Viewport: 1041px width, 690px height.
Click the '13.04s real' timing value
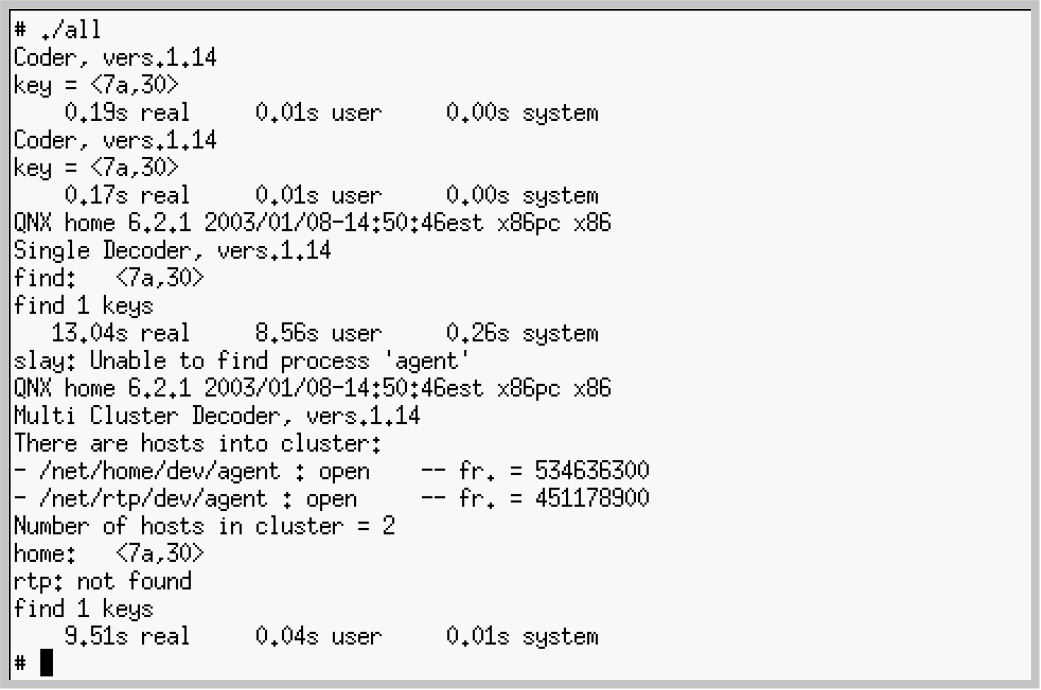coord(121,333)
